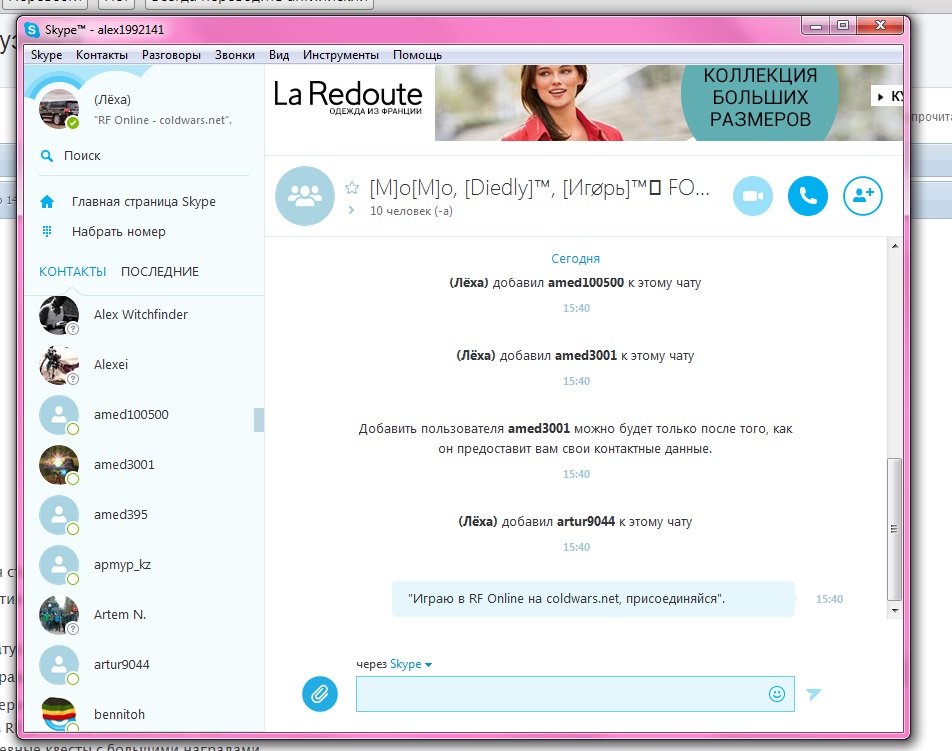Open the Разговоры menu
The image size is (952, 751).
[171, 55]
